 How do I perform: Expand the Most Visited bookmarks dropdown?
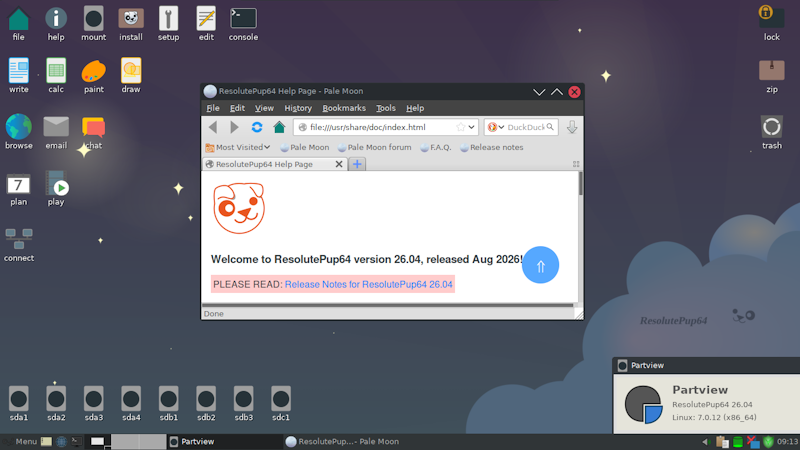[x=238, y=147]
